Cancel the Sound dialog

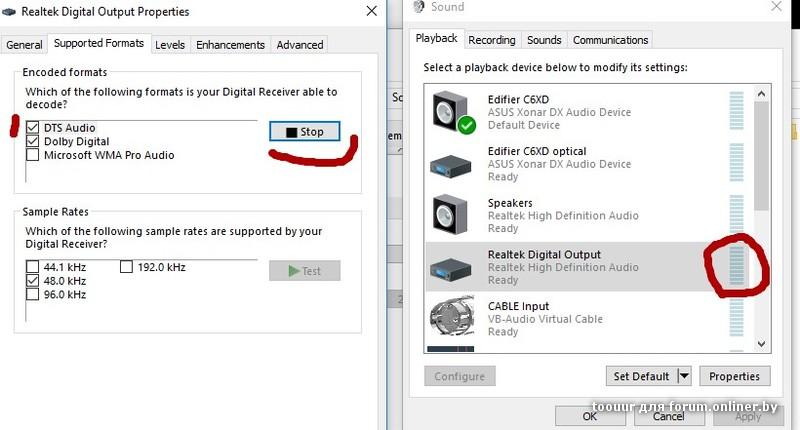pyautogui.click(x=669, y=416)
